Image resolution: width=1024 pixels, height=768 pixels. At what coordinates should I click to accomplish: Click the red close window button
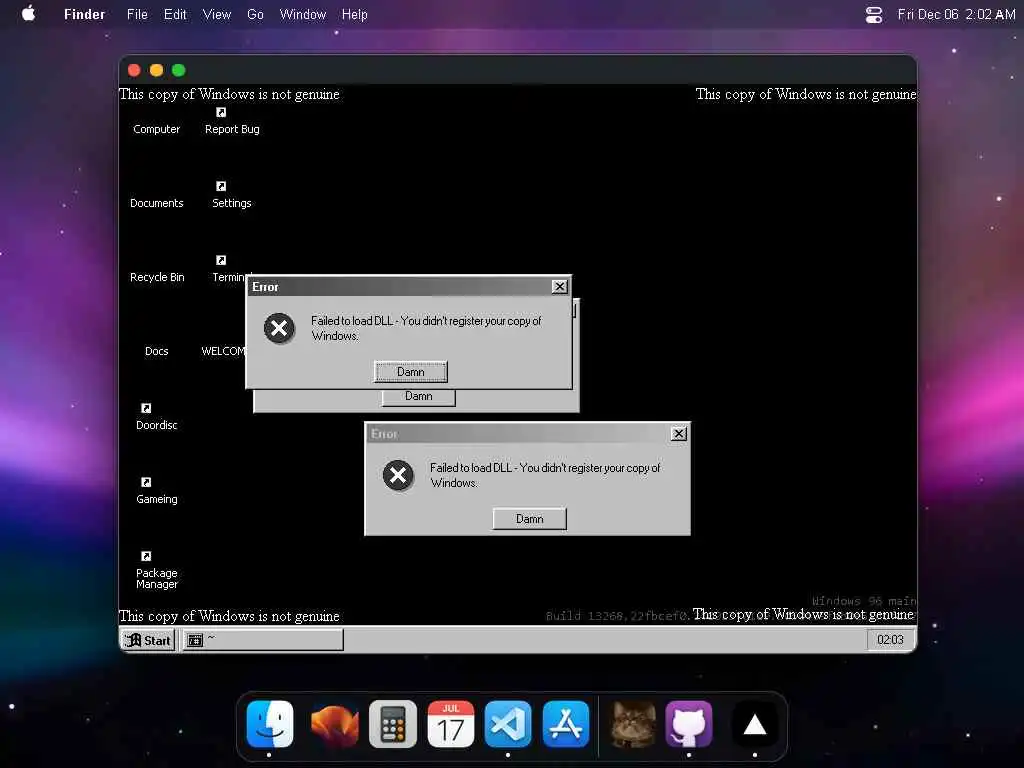coord(134,70)
